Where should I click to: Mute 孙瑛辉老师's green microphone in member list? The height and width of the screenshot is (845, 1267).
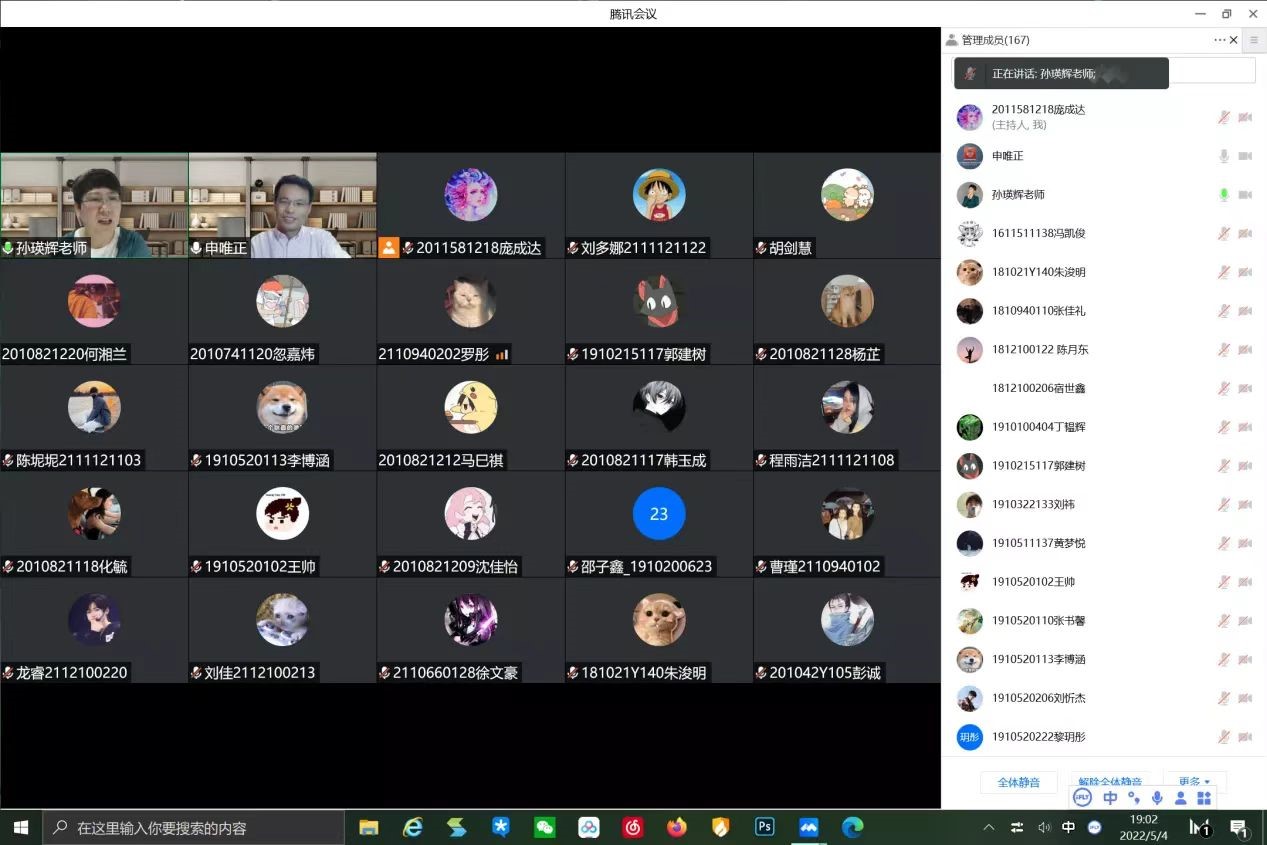tap(1223, 195)
